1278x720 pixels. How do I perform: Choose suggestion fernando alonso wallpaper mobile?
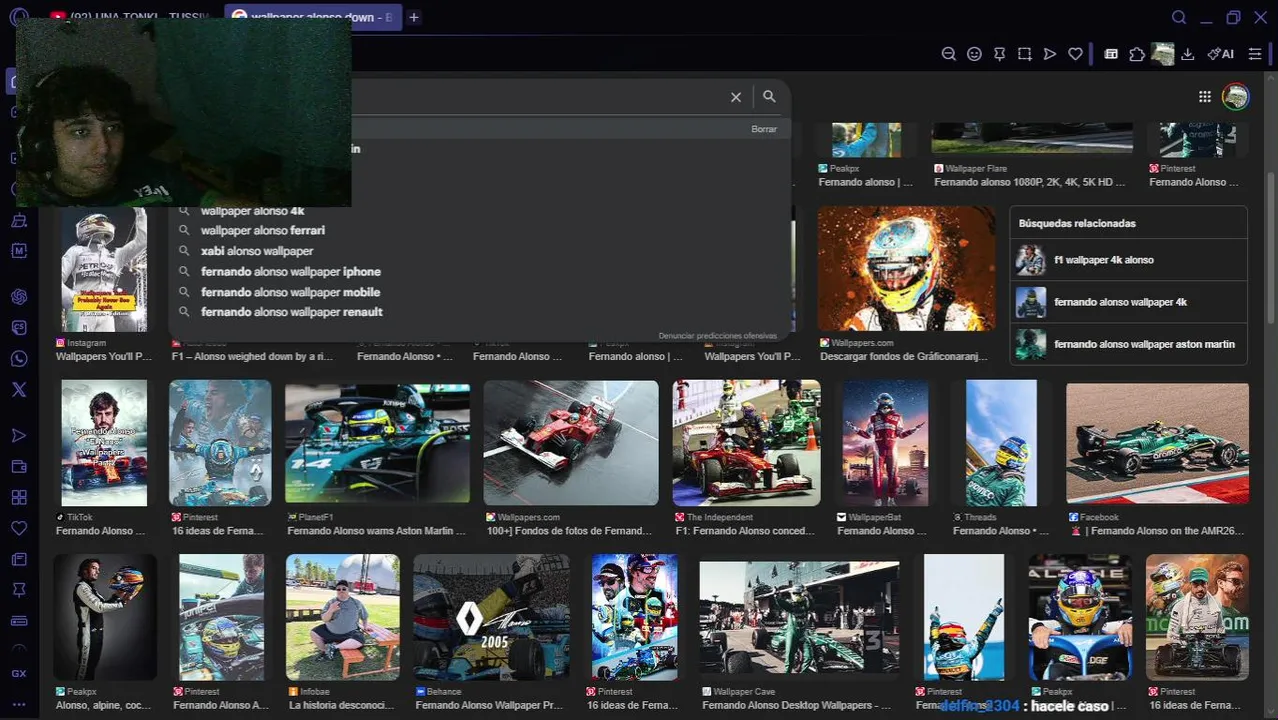tap(290, 292)
